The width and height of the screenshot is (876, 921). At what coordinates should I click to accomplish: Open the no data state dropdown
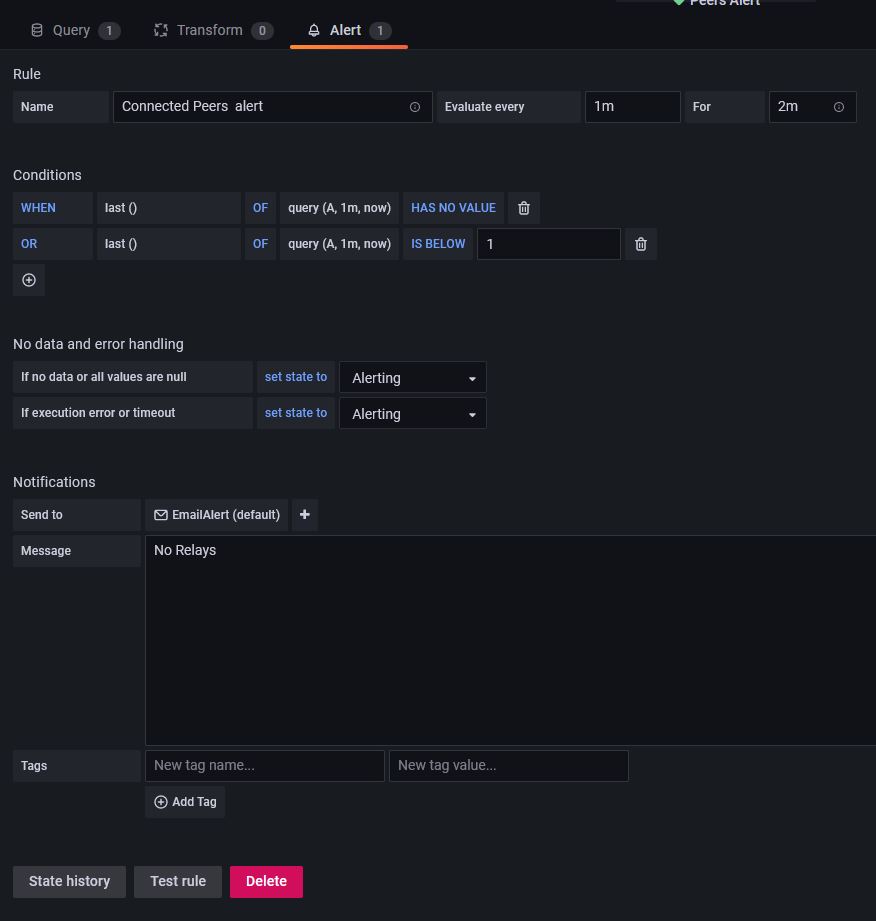pos(413,378)
